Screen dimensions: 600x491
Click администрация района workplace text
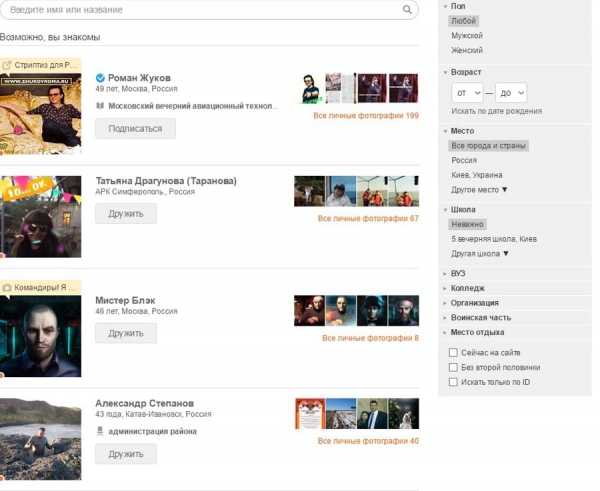(x=153, y=431)
